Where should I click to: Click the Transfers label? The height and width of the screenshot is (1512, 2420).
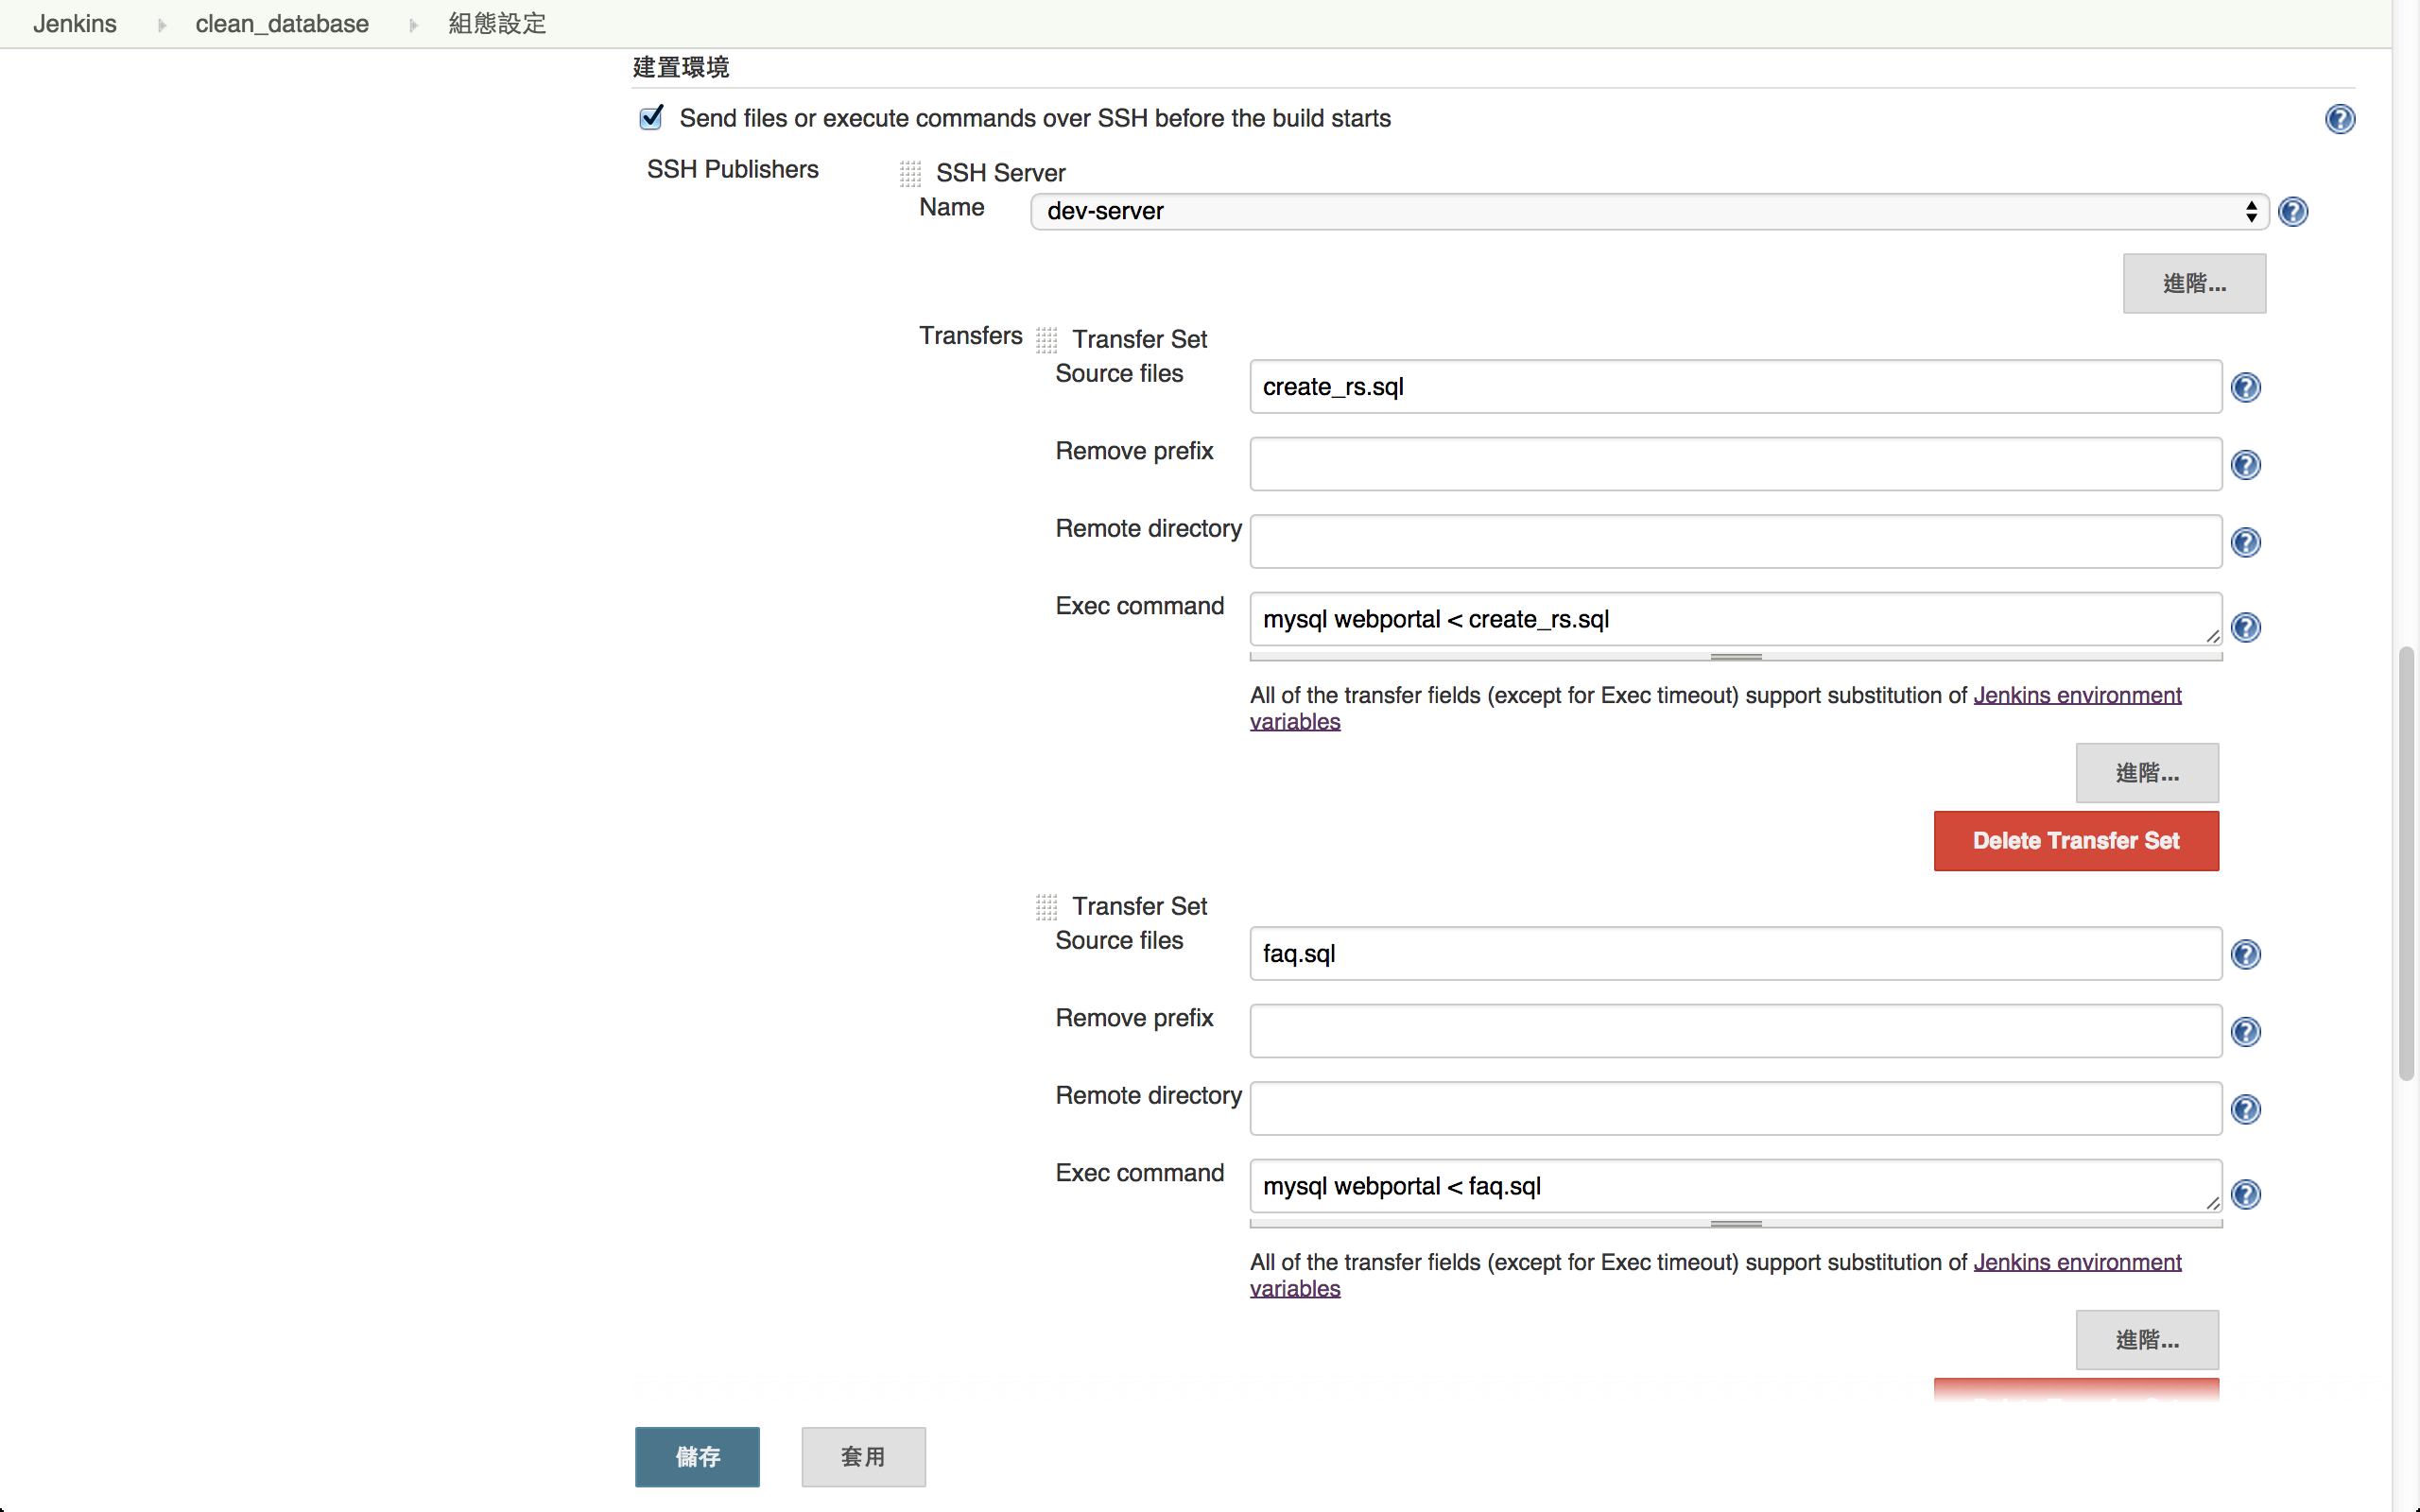970,335
